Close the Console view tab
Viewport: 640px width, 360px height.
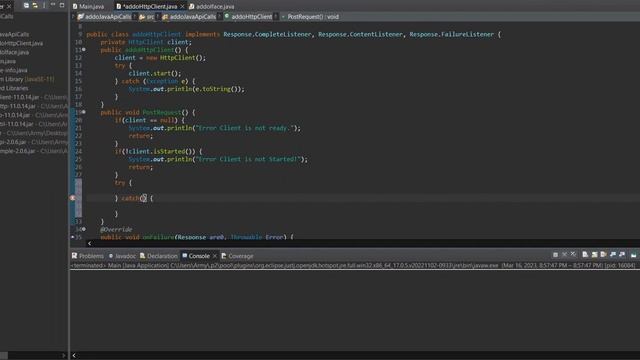pyautogui.click(x=215, y=256)
